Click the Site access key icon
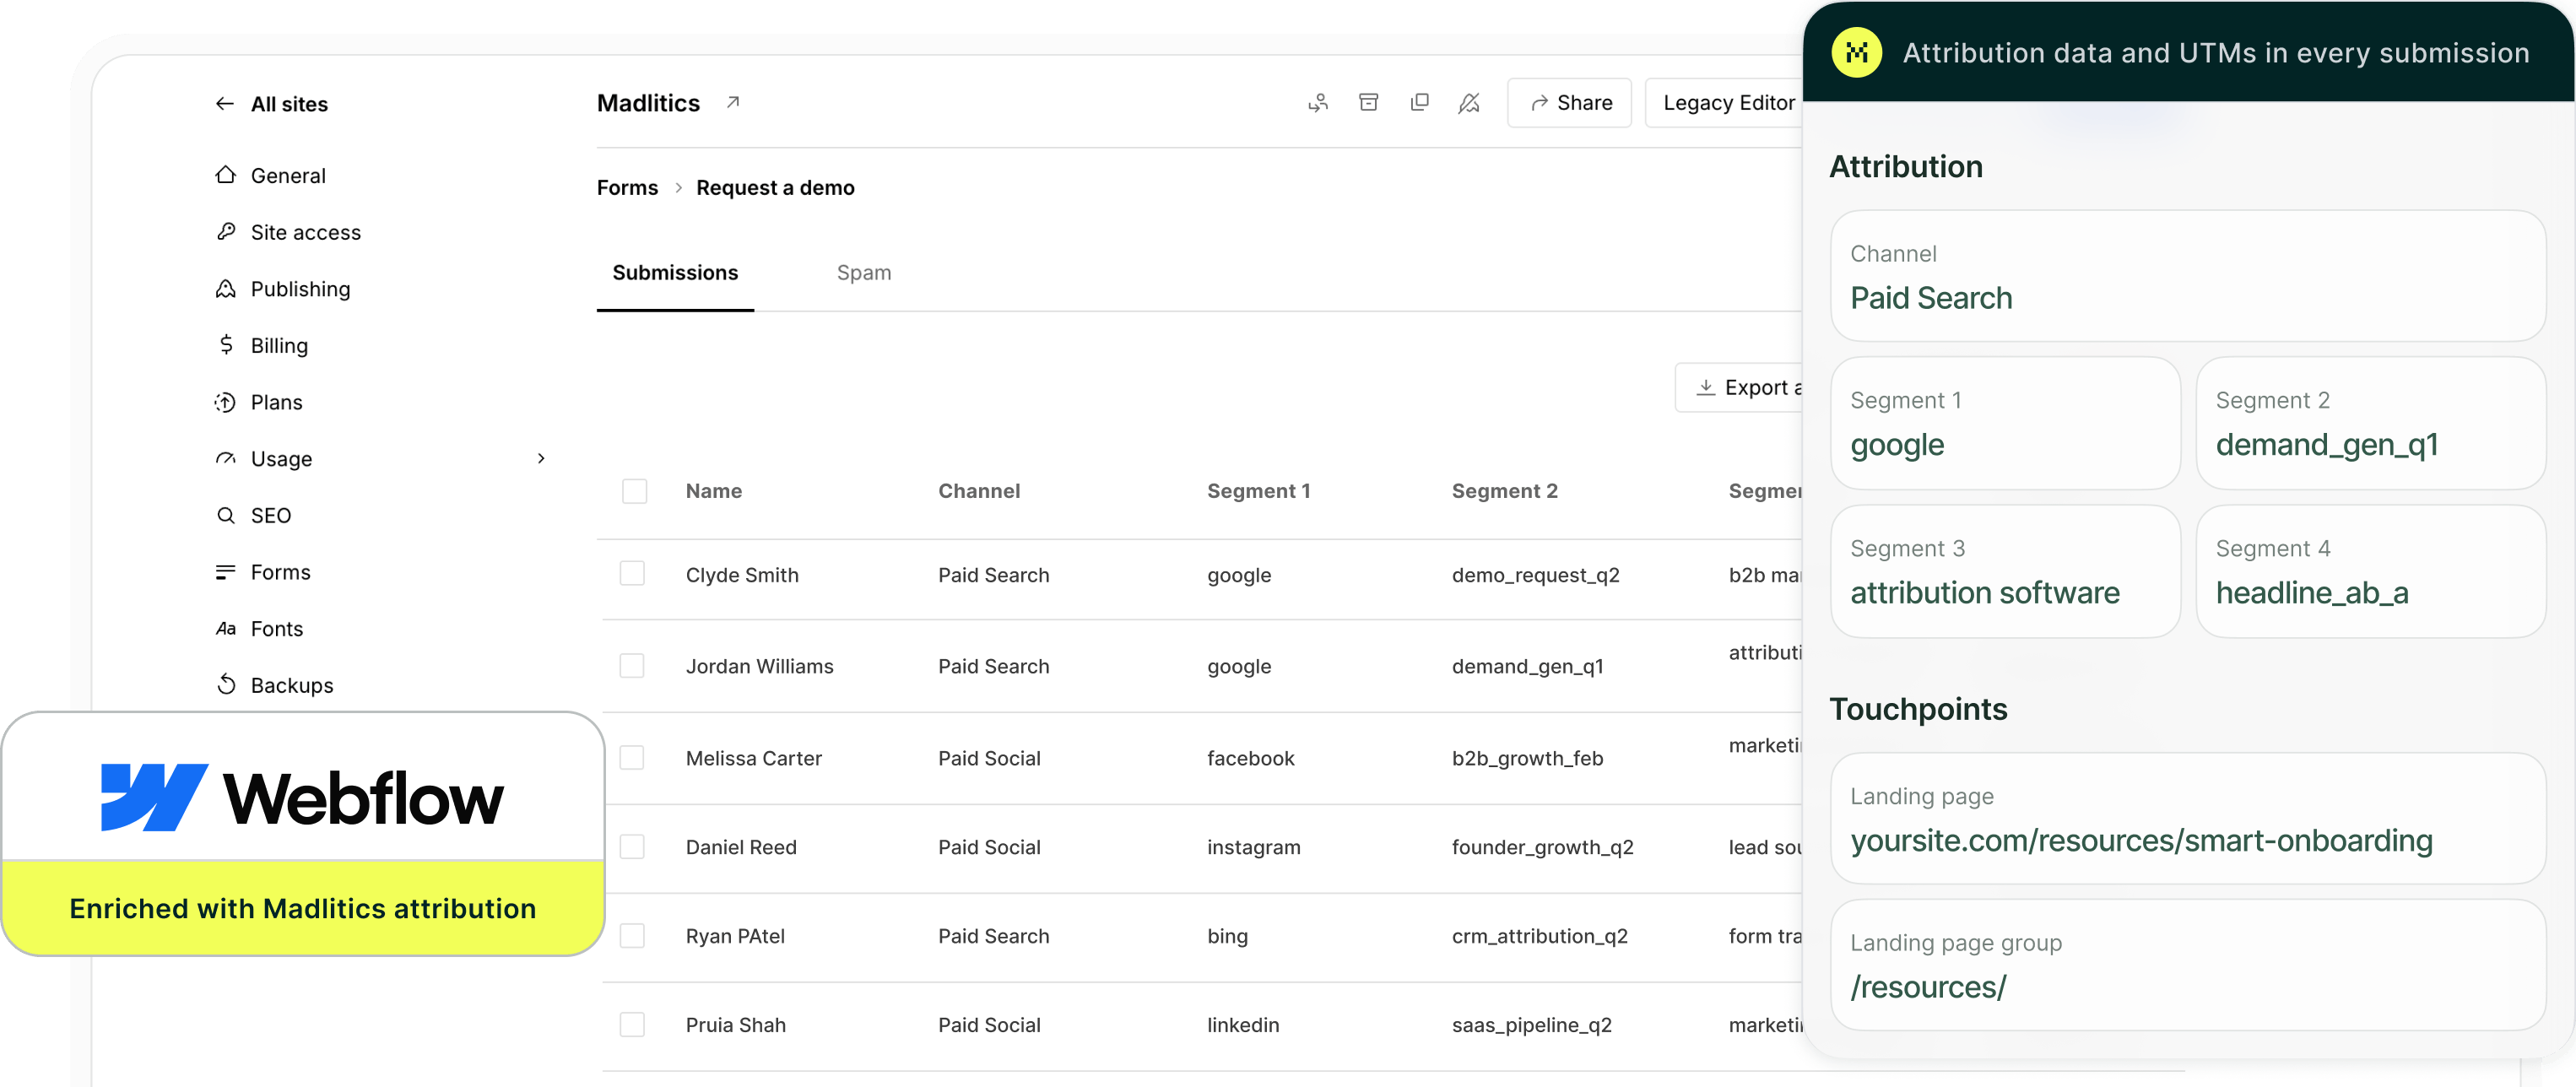Viewport: 2576px width, 1087px height. pos(226,232)
